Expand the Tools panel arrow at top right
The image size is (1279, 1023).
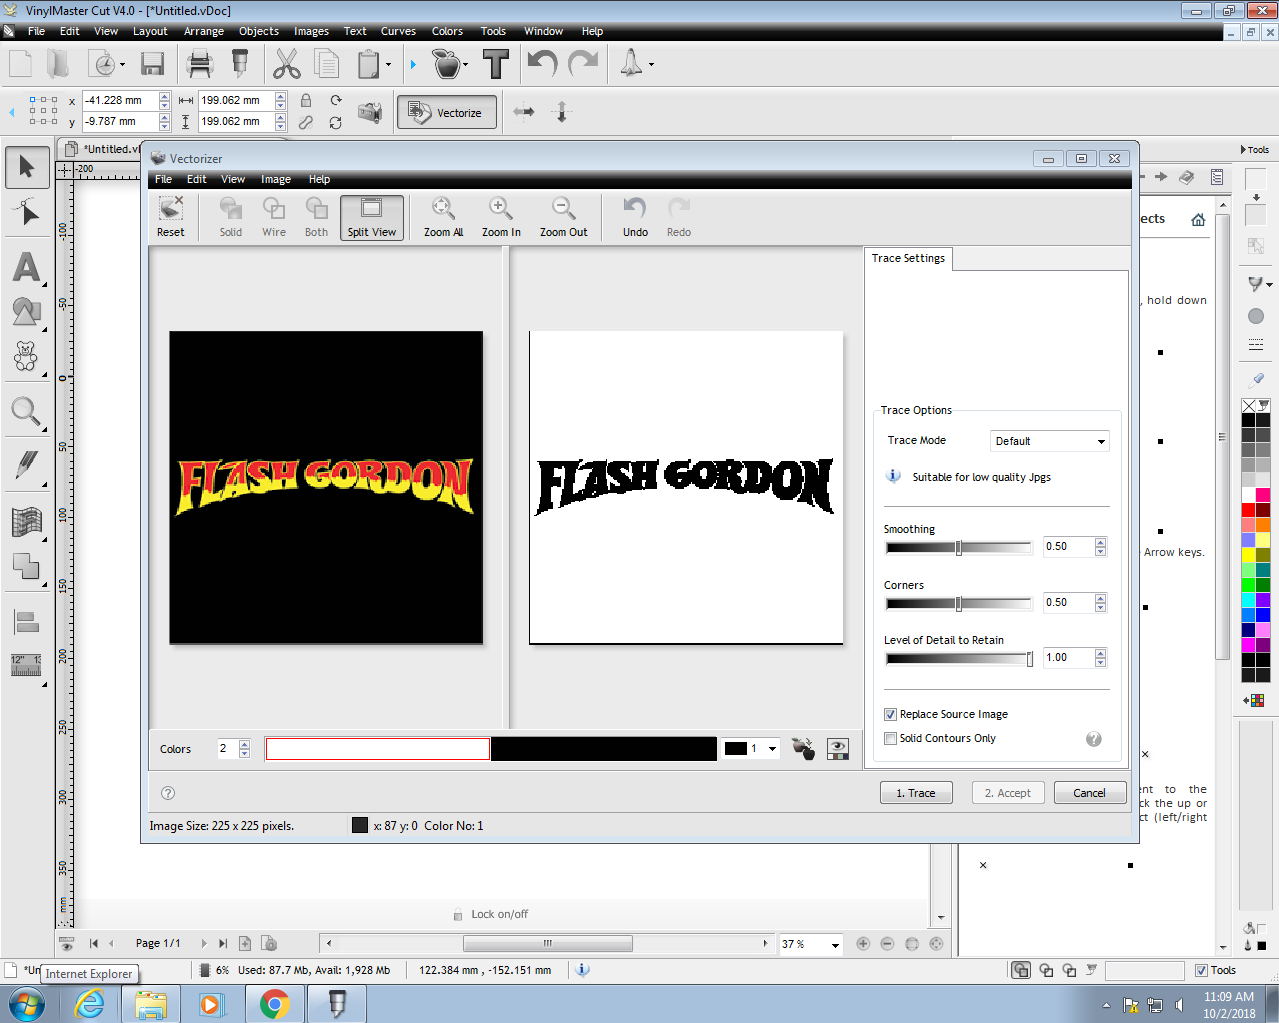coord(1243,150)
